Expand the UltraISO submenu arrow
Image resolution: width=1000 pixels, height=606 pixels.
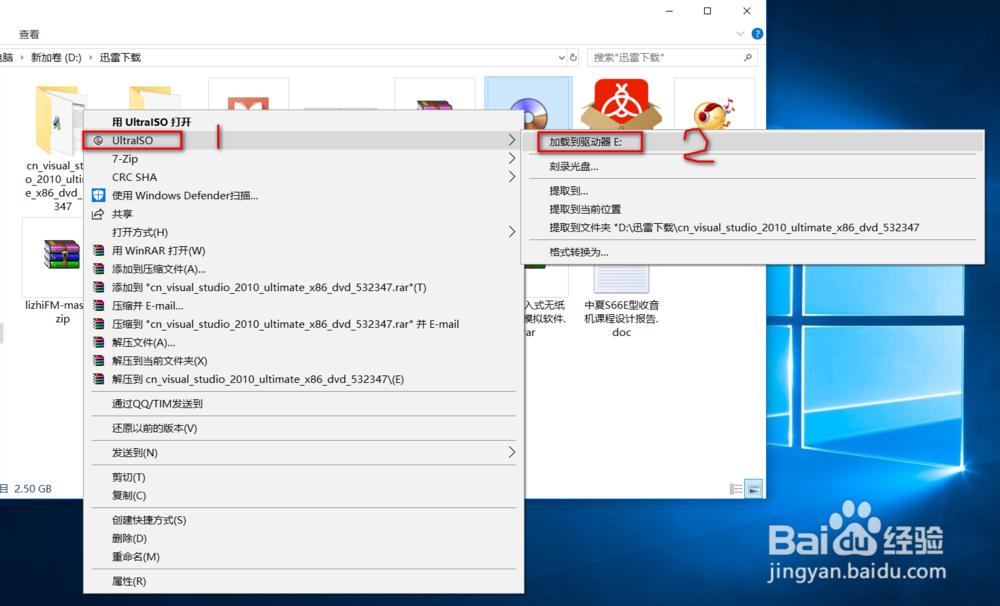click(511, 140)
